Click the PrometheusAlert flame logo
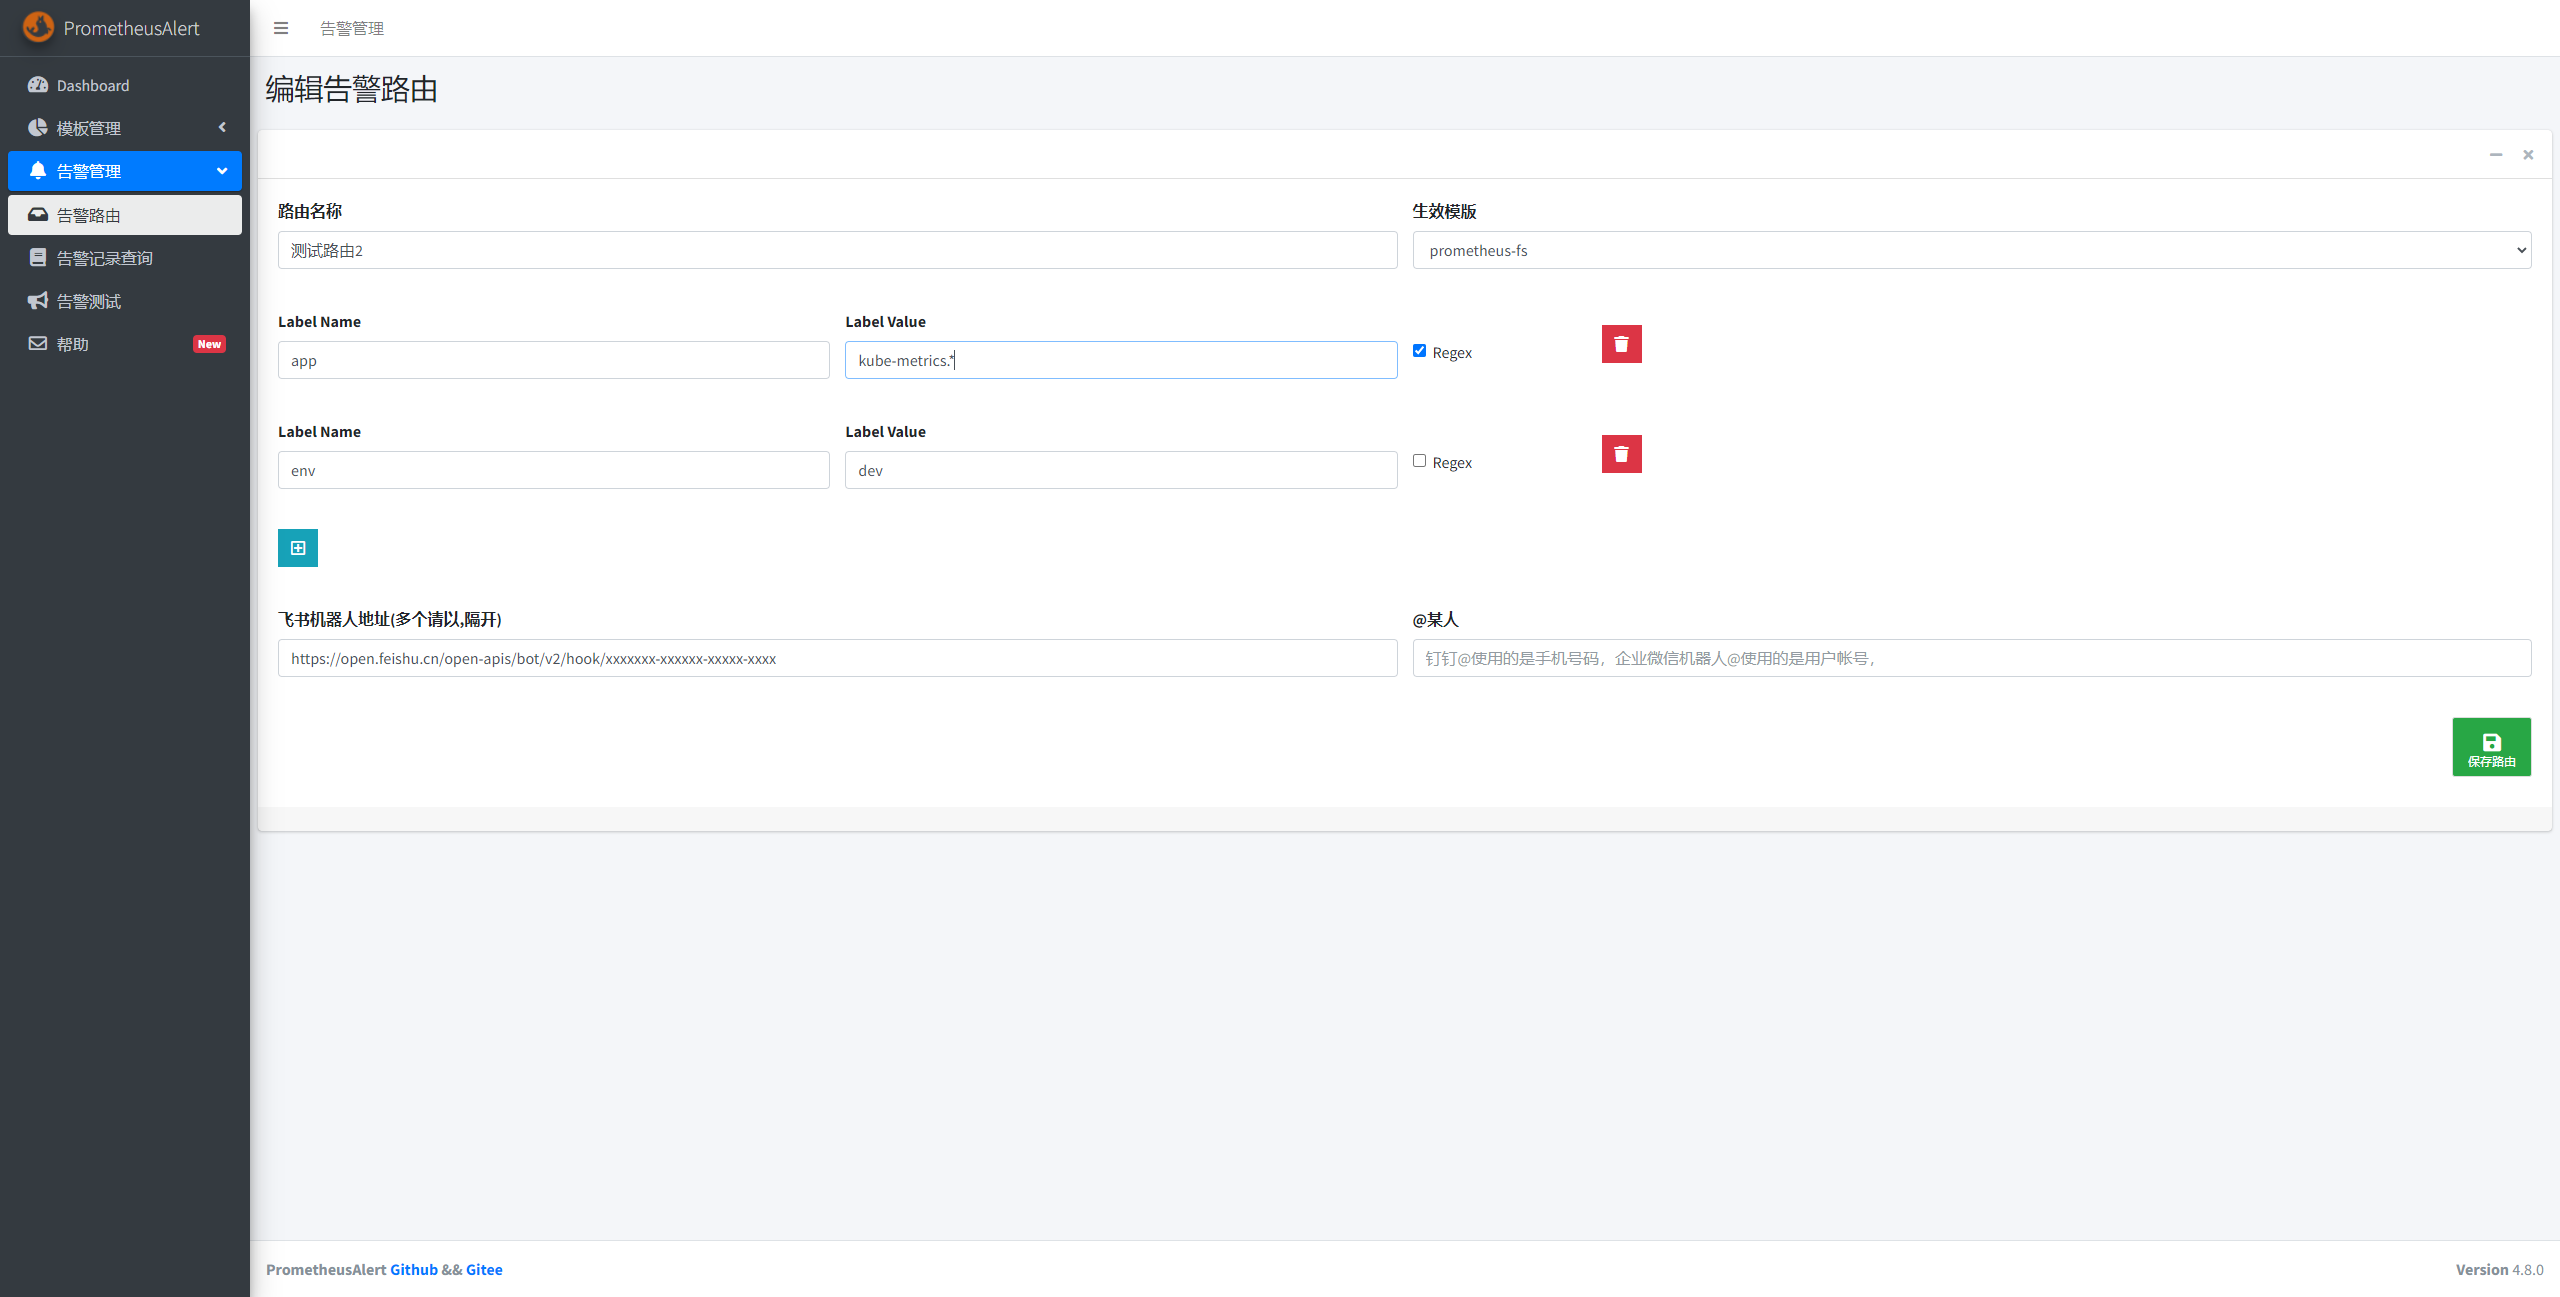The image size is (2560, 1297). [x=38, y=27]
